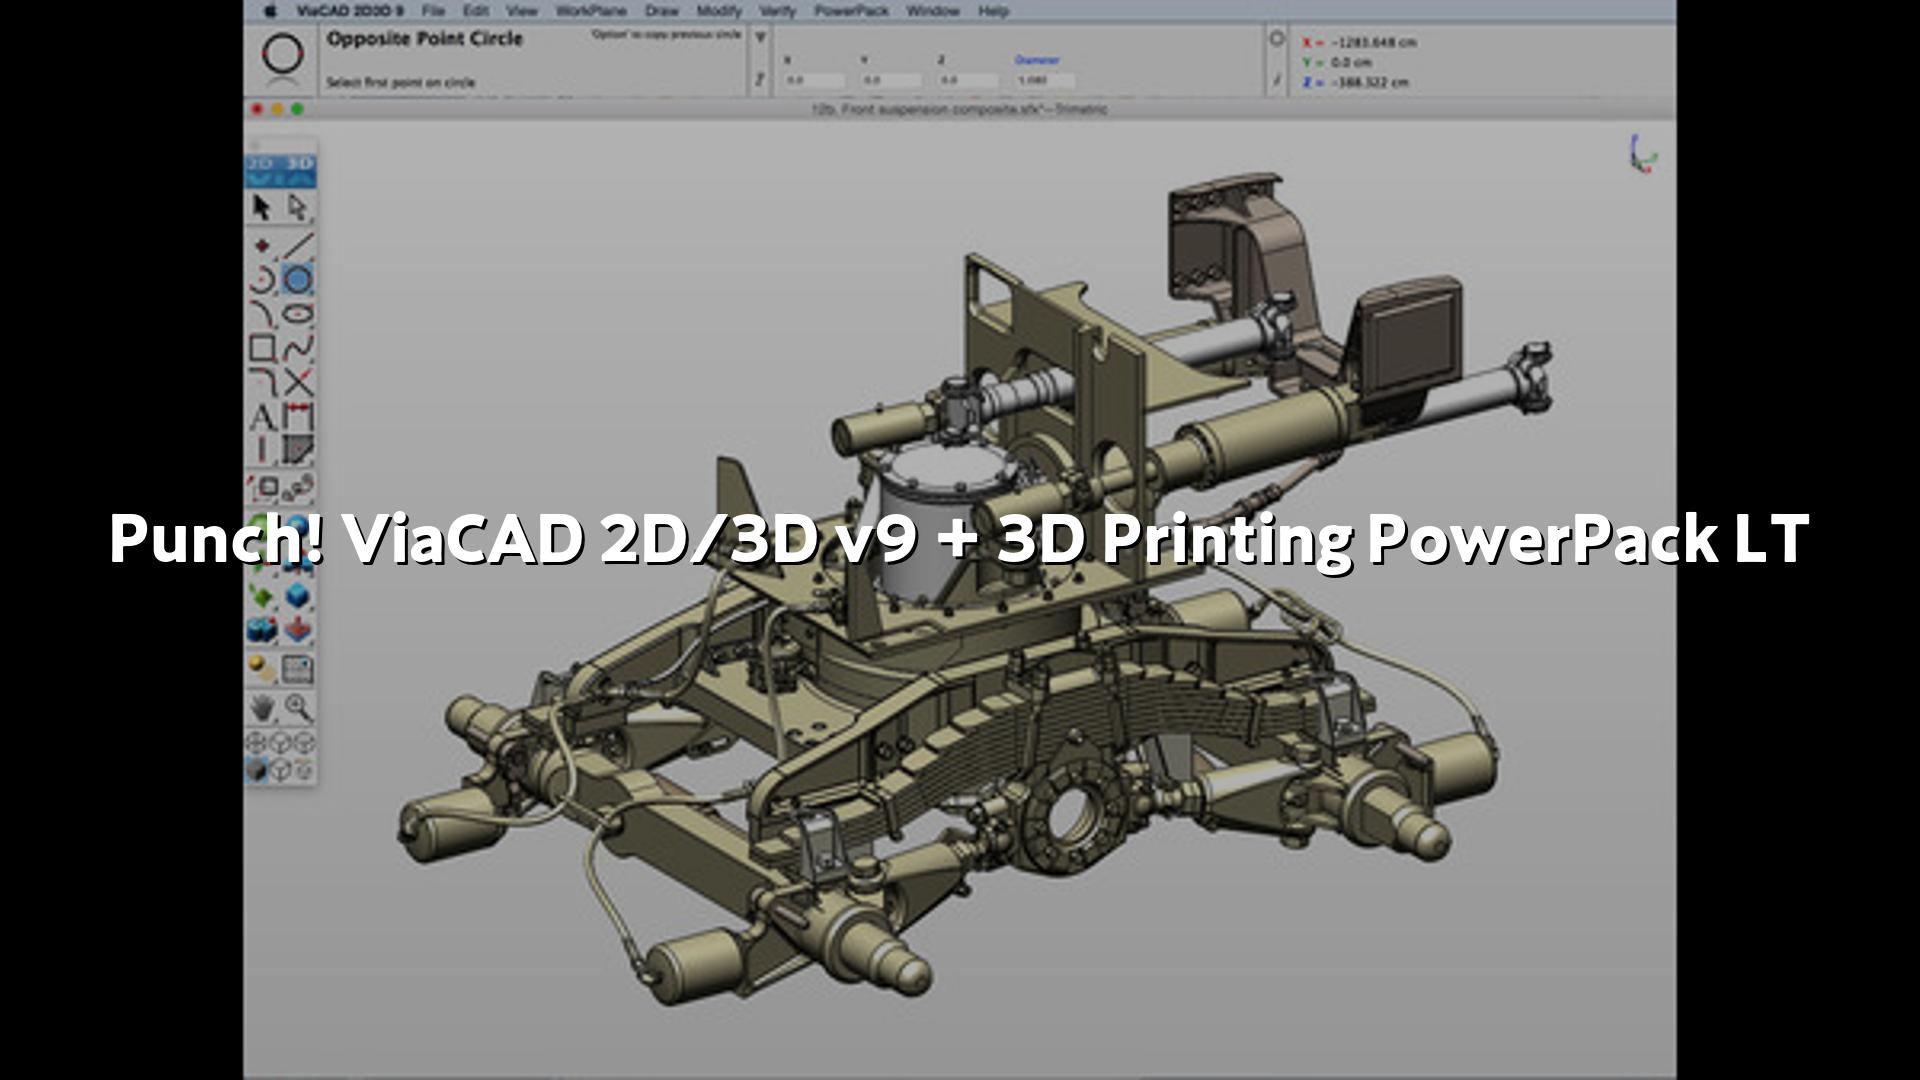Select the circle drawing tool
Image resolution: width=1920 pixels, height=1080 pixels.
[297, 279]
